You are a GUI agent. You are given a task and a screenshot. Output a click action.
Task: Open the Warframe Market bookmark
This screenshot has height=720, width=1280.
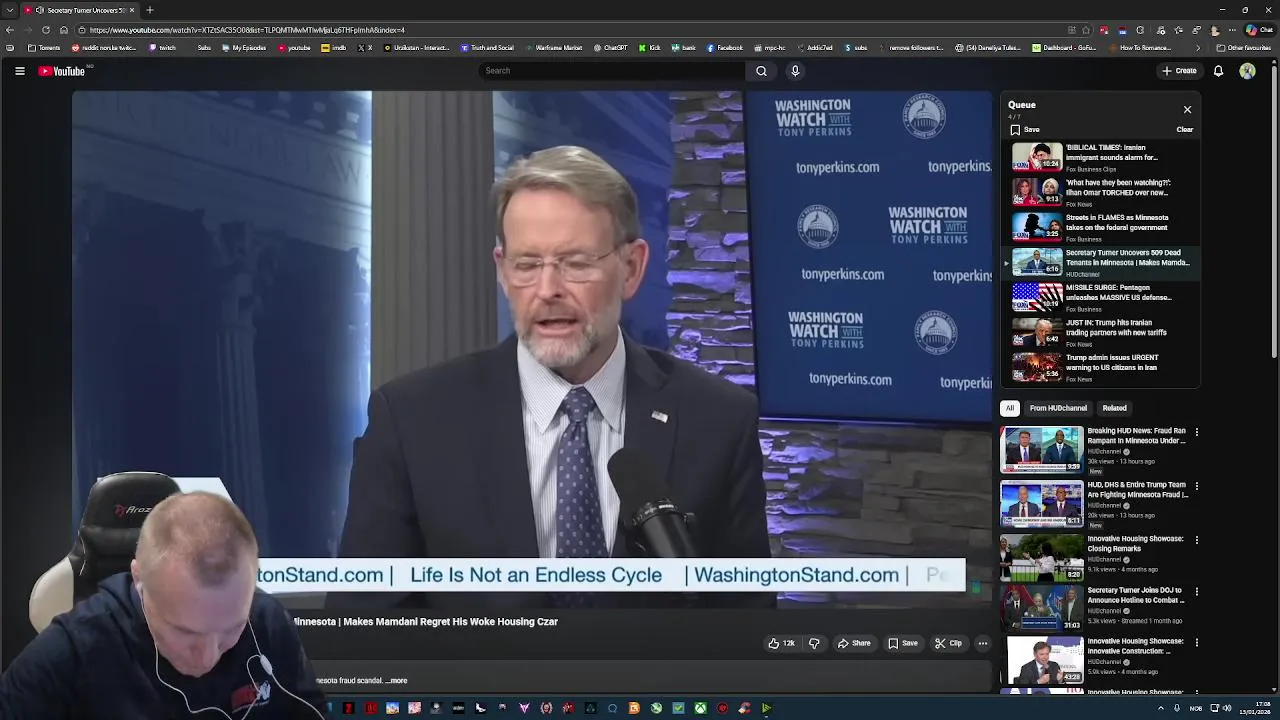(x=553, y=48)
